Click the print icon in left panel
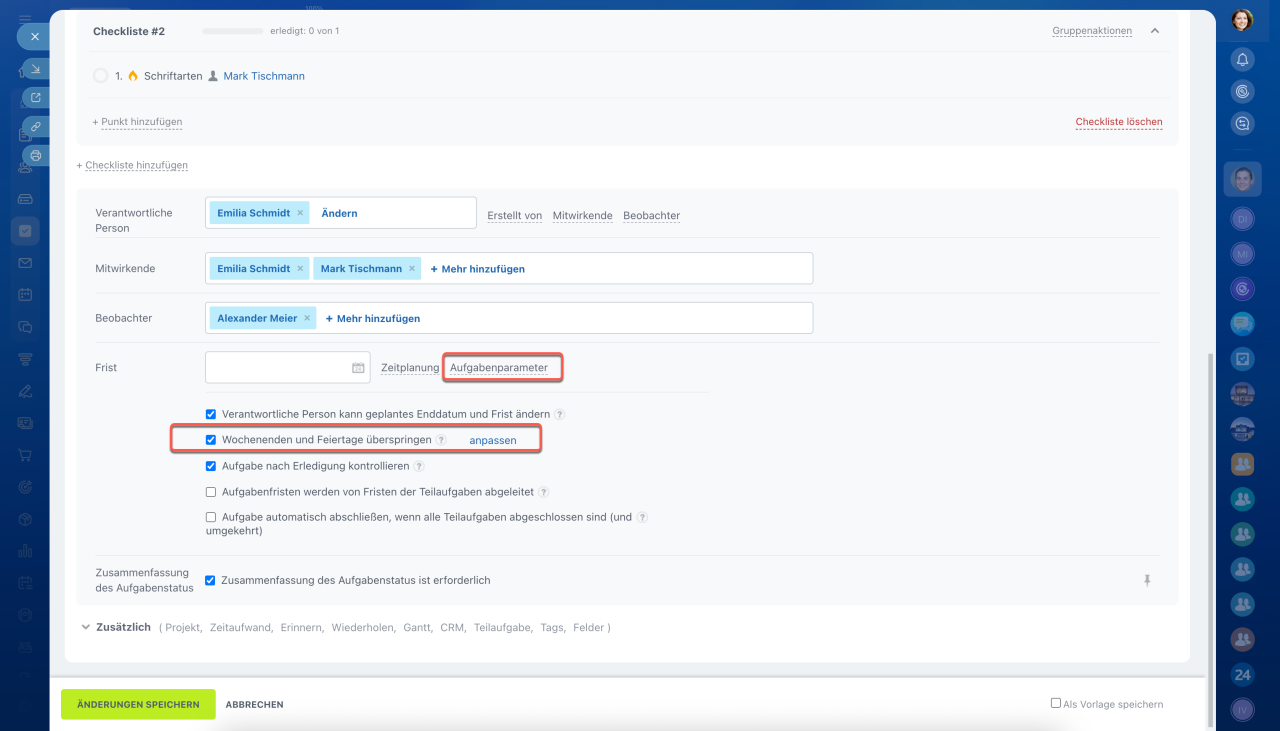This screenshot has height=731, width=1280. [35, 156]
